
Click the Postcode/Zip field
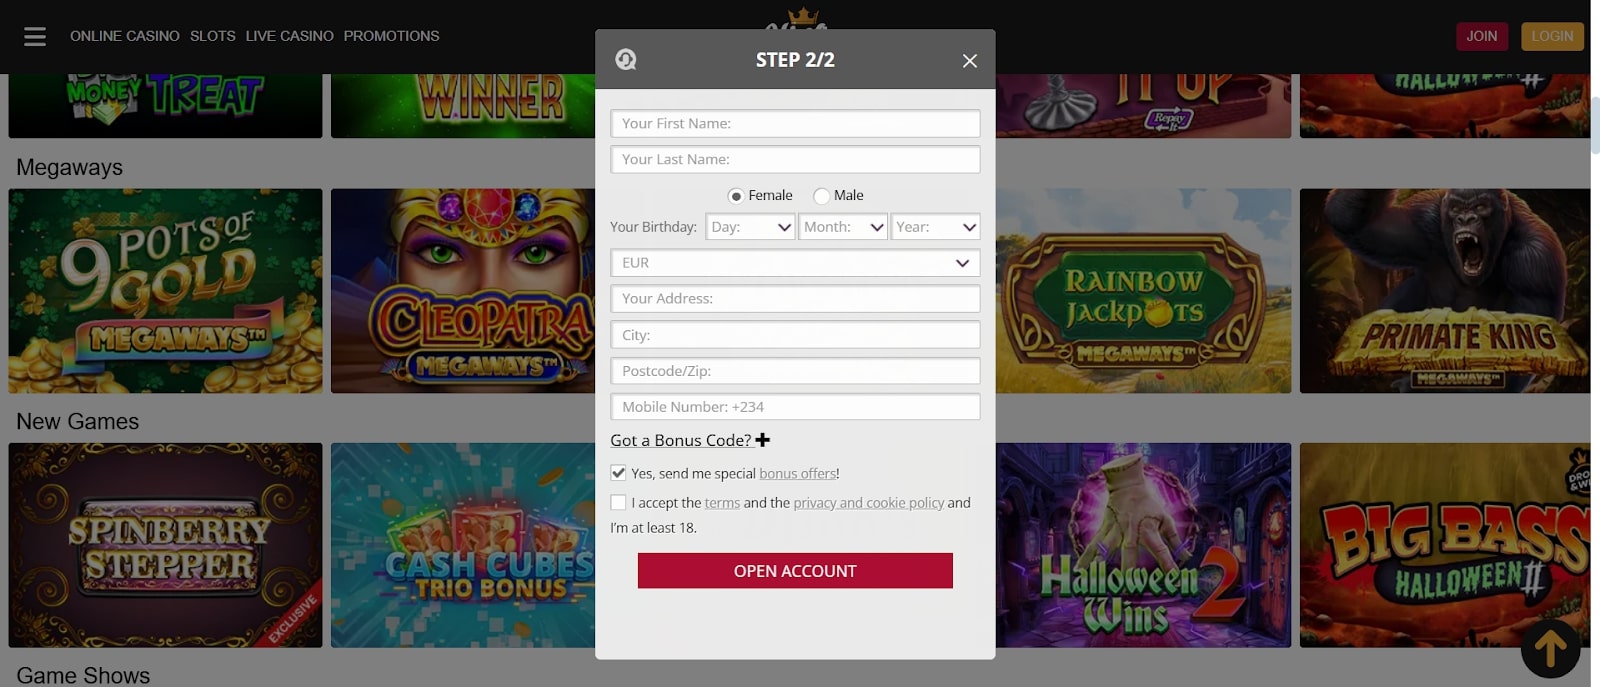[795, 371]
